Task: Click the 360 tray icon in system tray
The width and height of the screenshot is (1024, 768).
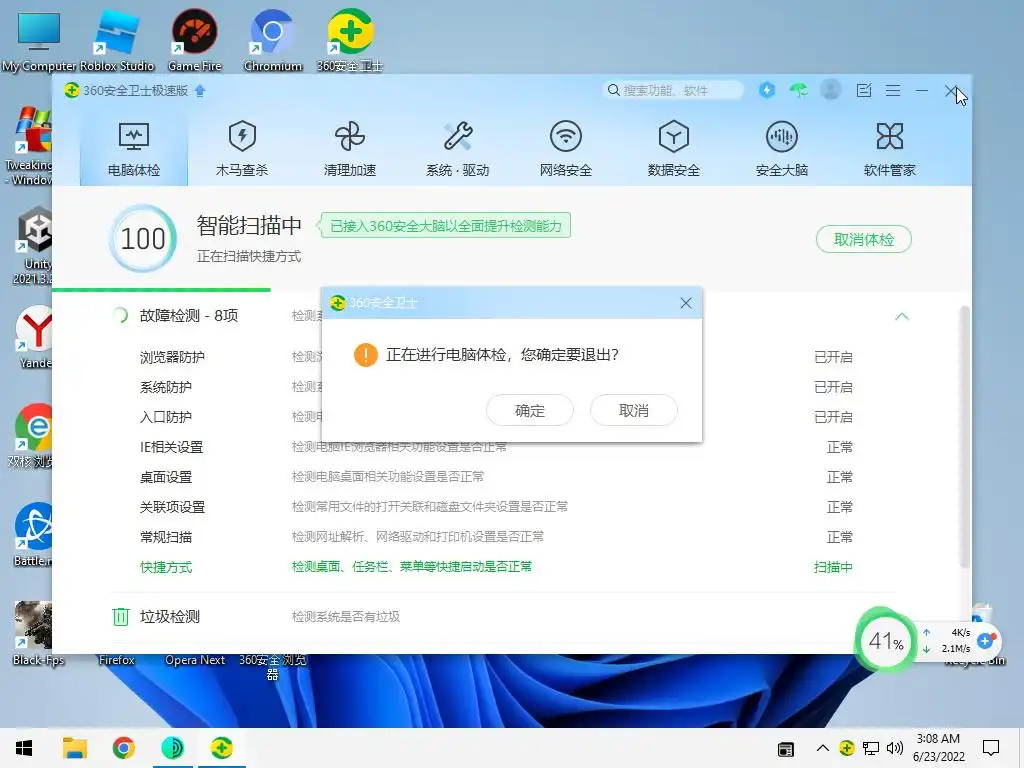Action: pos(846,748)
